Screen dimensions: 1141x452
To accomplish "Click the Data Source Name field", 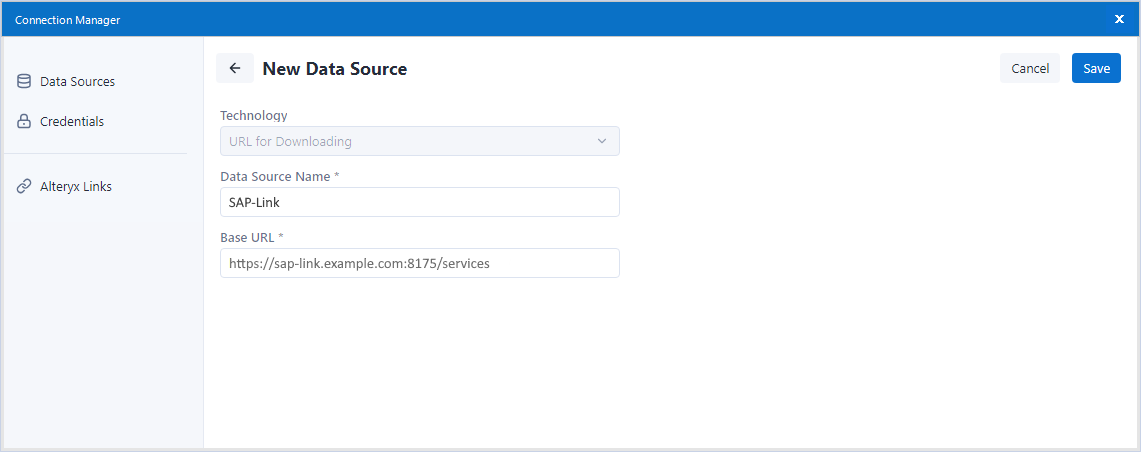I will click(x=420, y=202).
